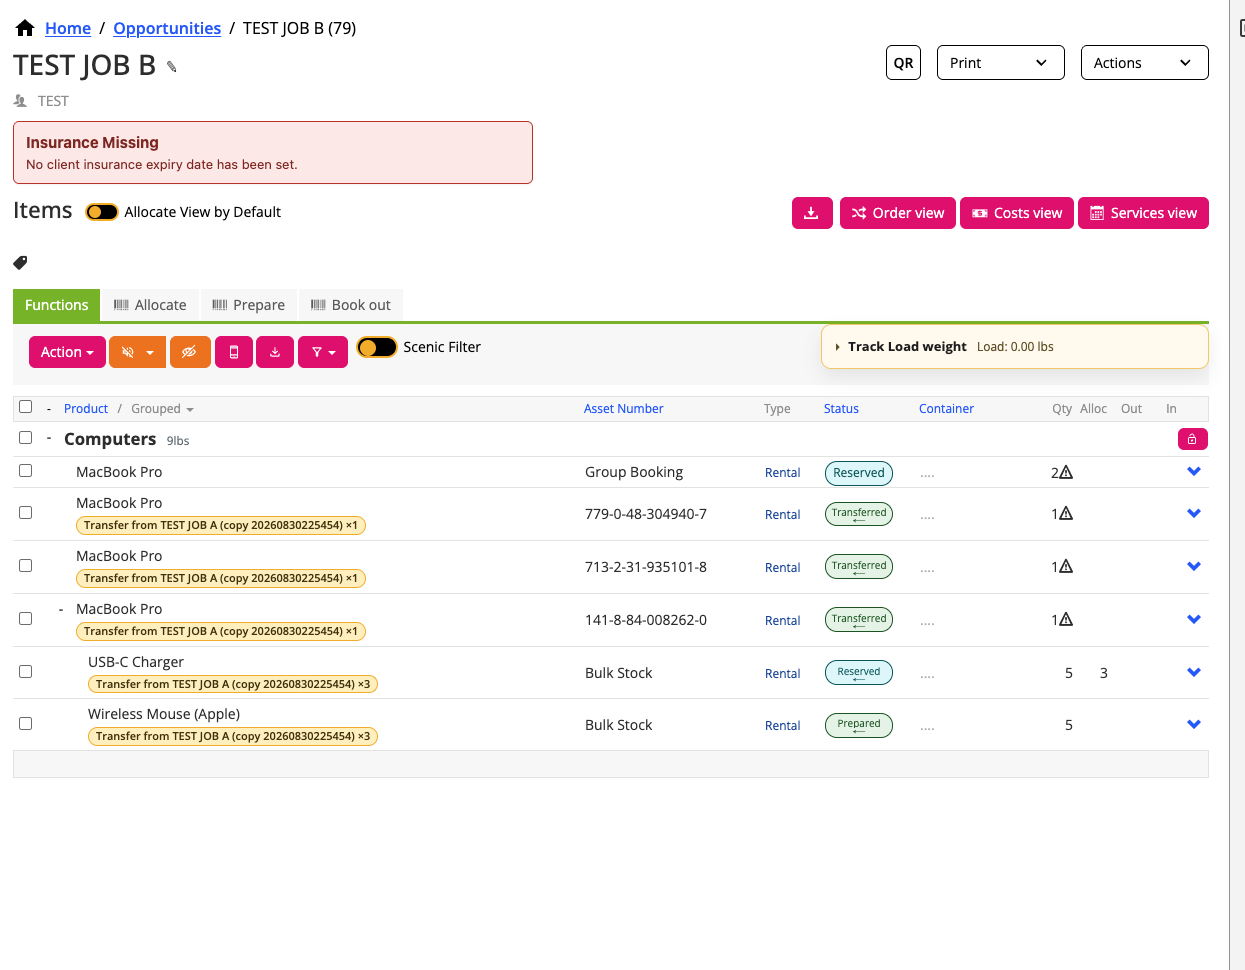1245x970 pixels.
Task: Click Reserved status on Group Booking row
Action: tap(859, 473)
